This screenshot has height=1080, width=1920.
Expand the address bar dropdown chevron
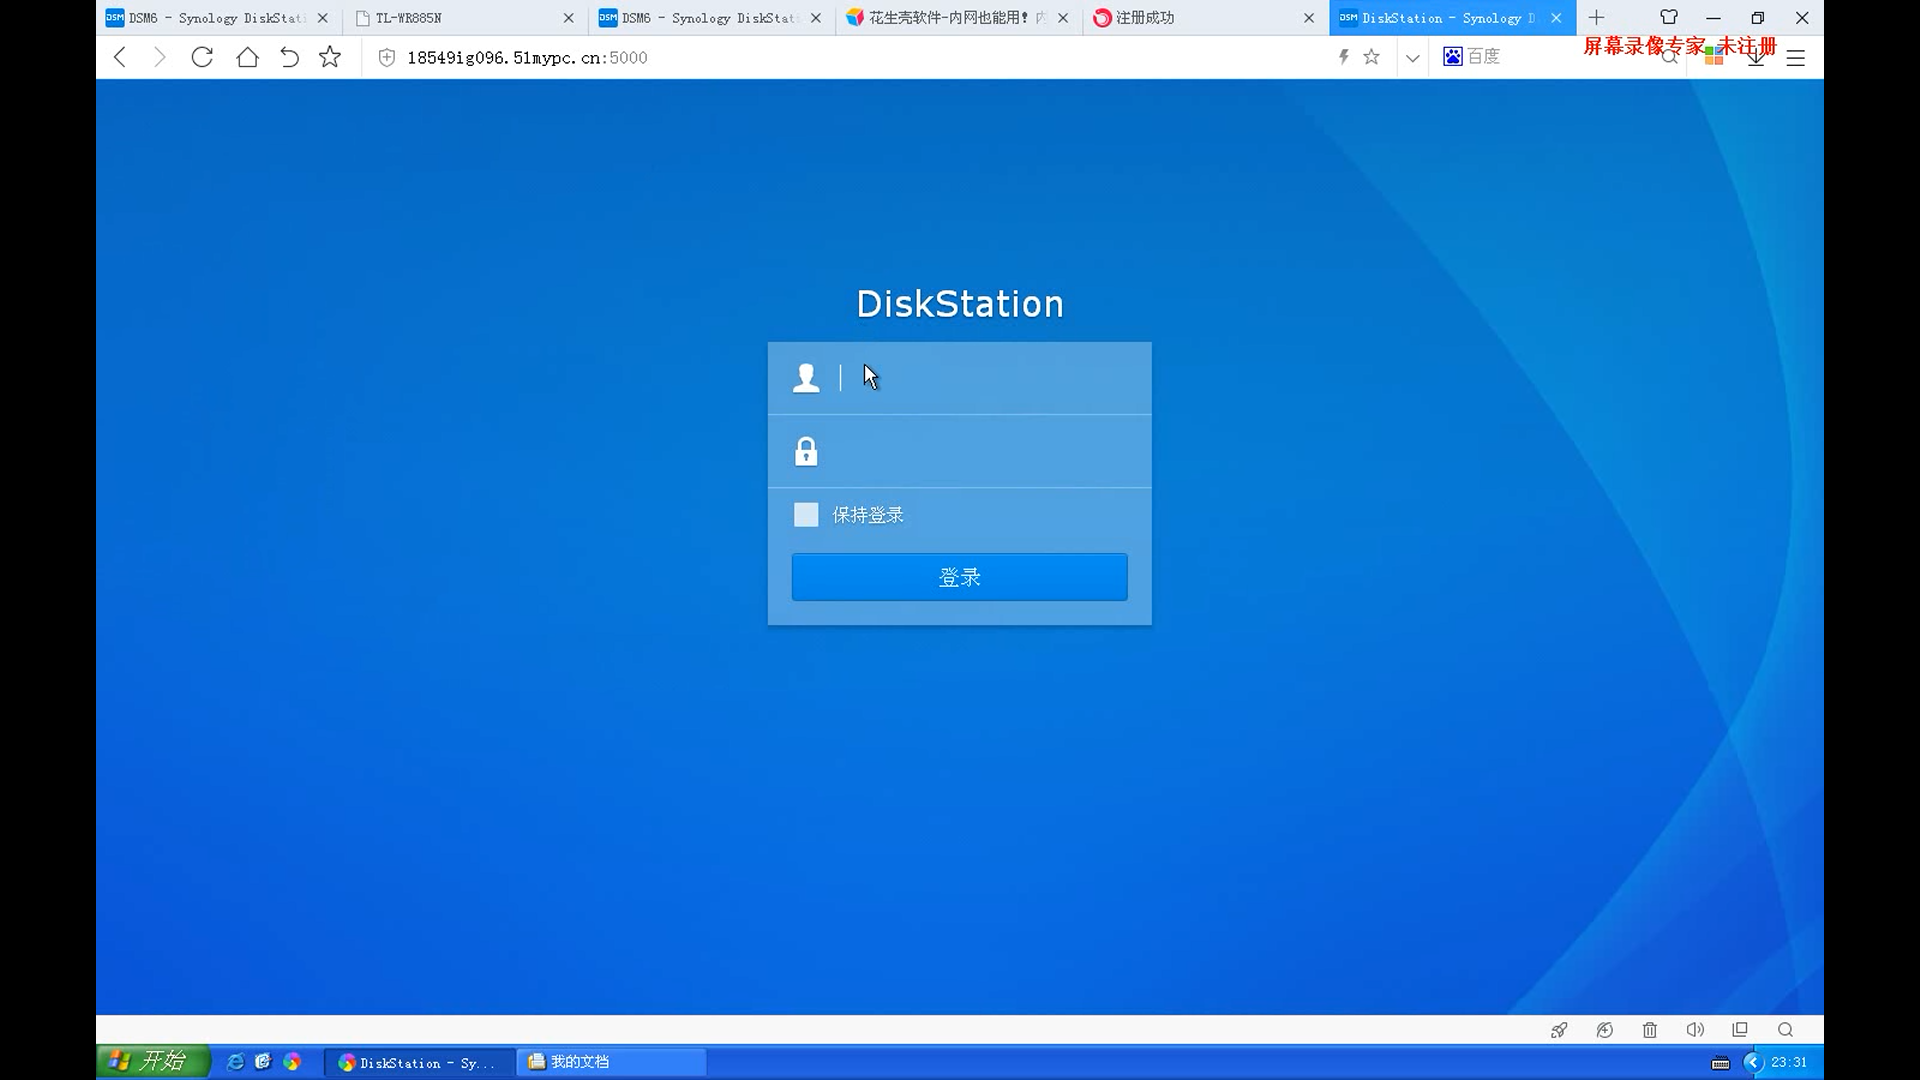pos(1412,58)
